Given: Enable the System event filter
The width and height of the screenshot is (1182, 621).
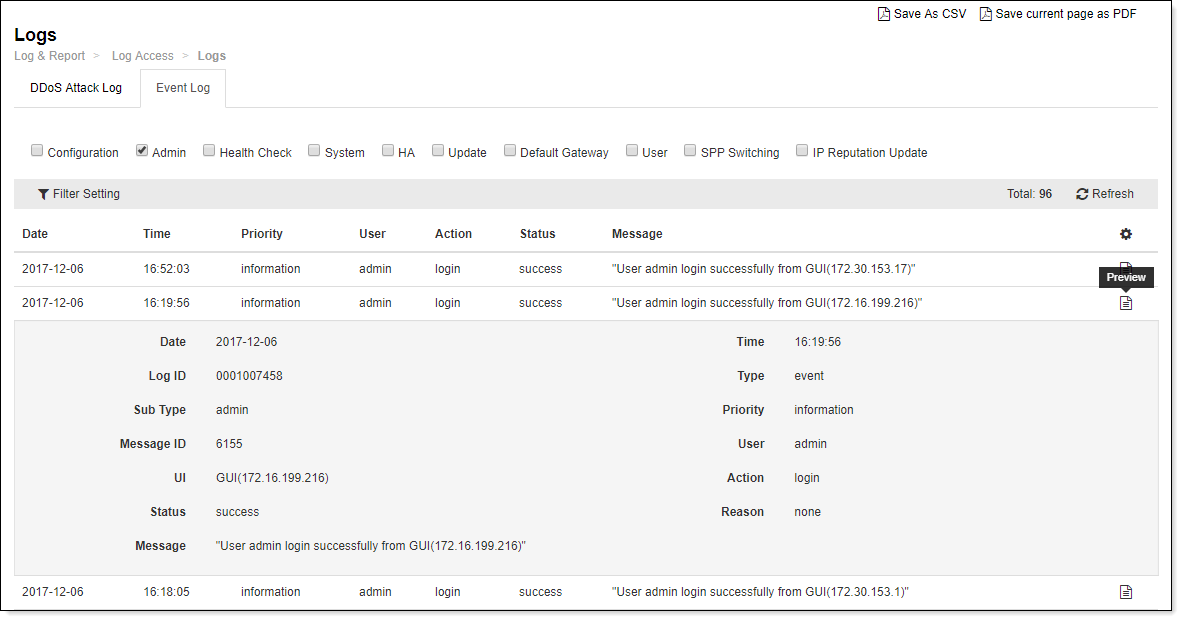Looking at the screenshot, I should 313,149.
